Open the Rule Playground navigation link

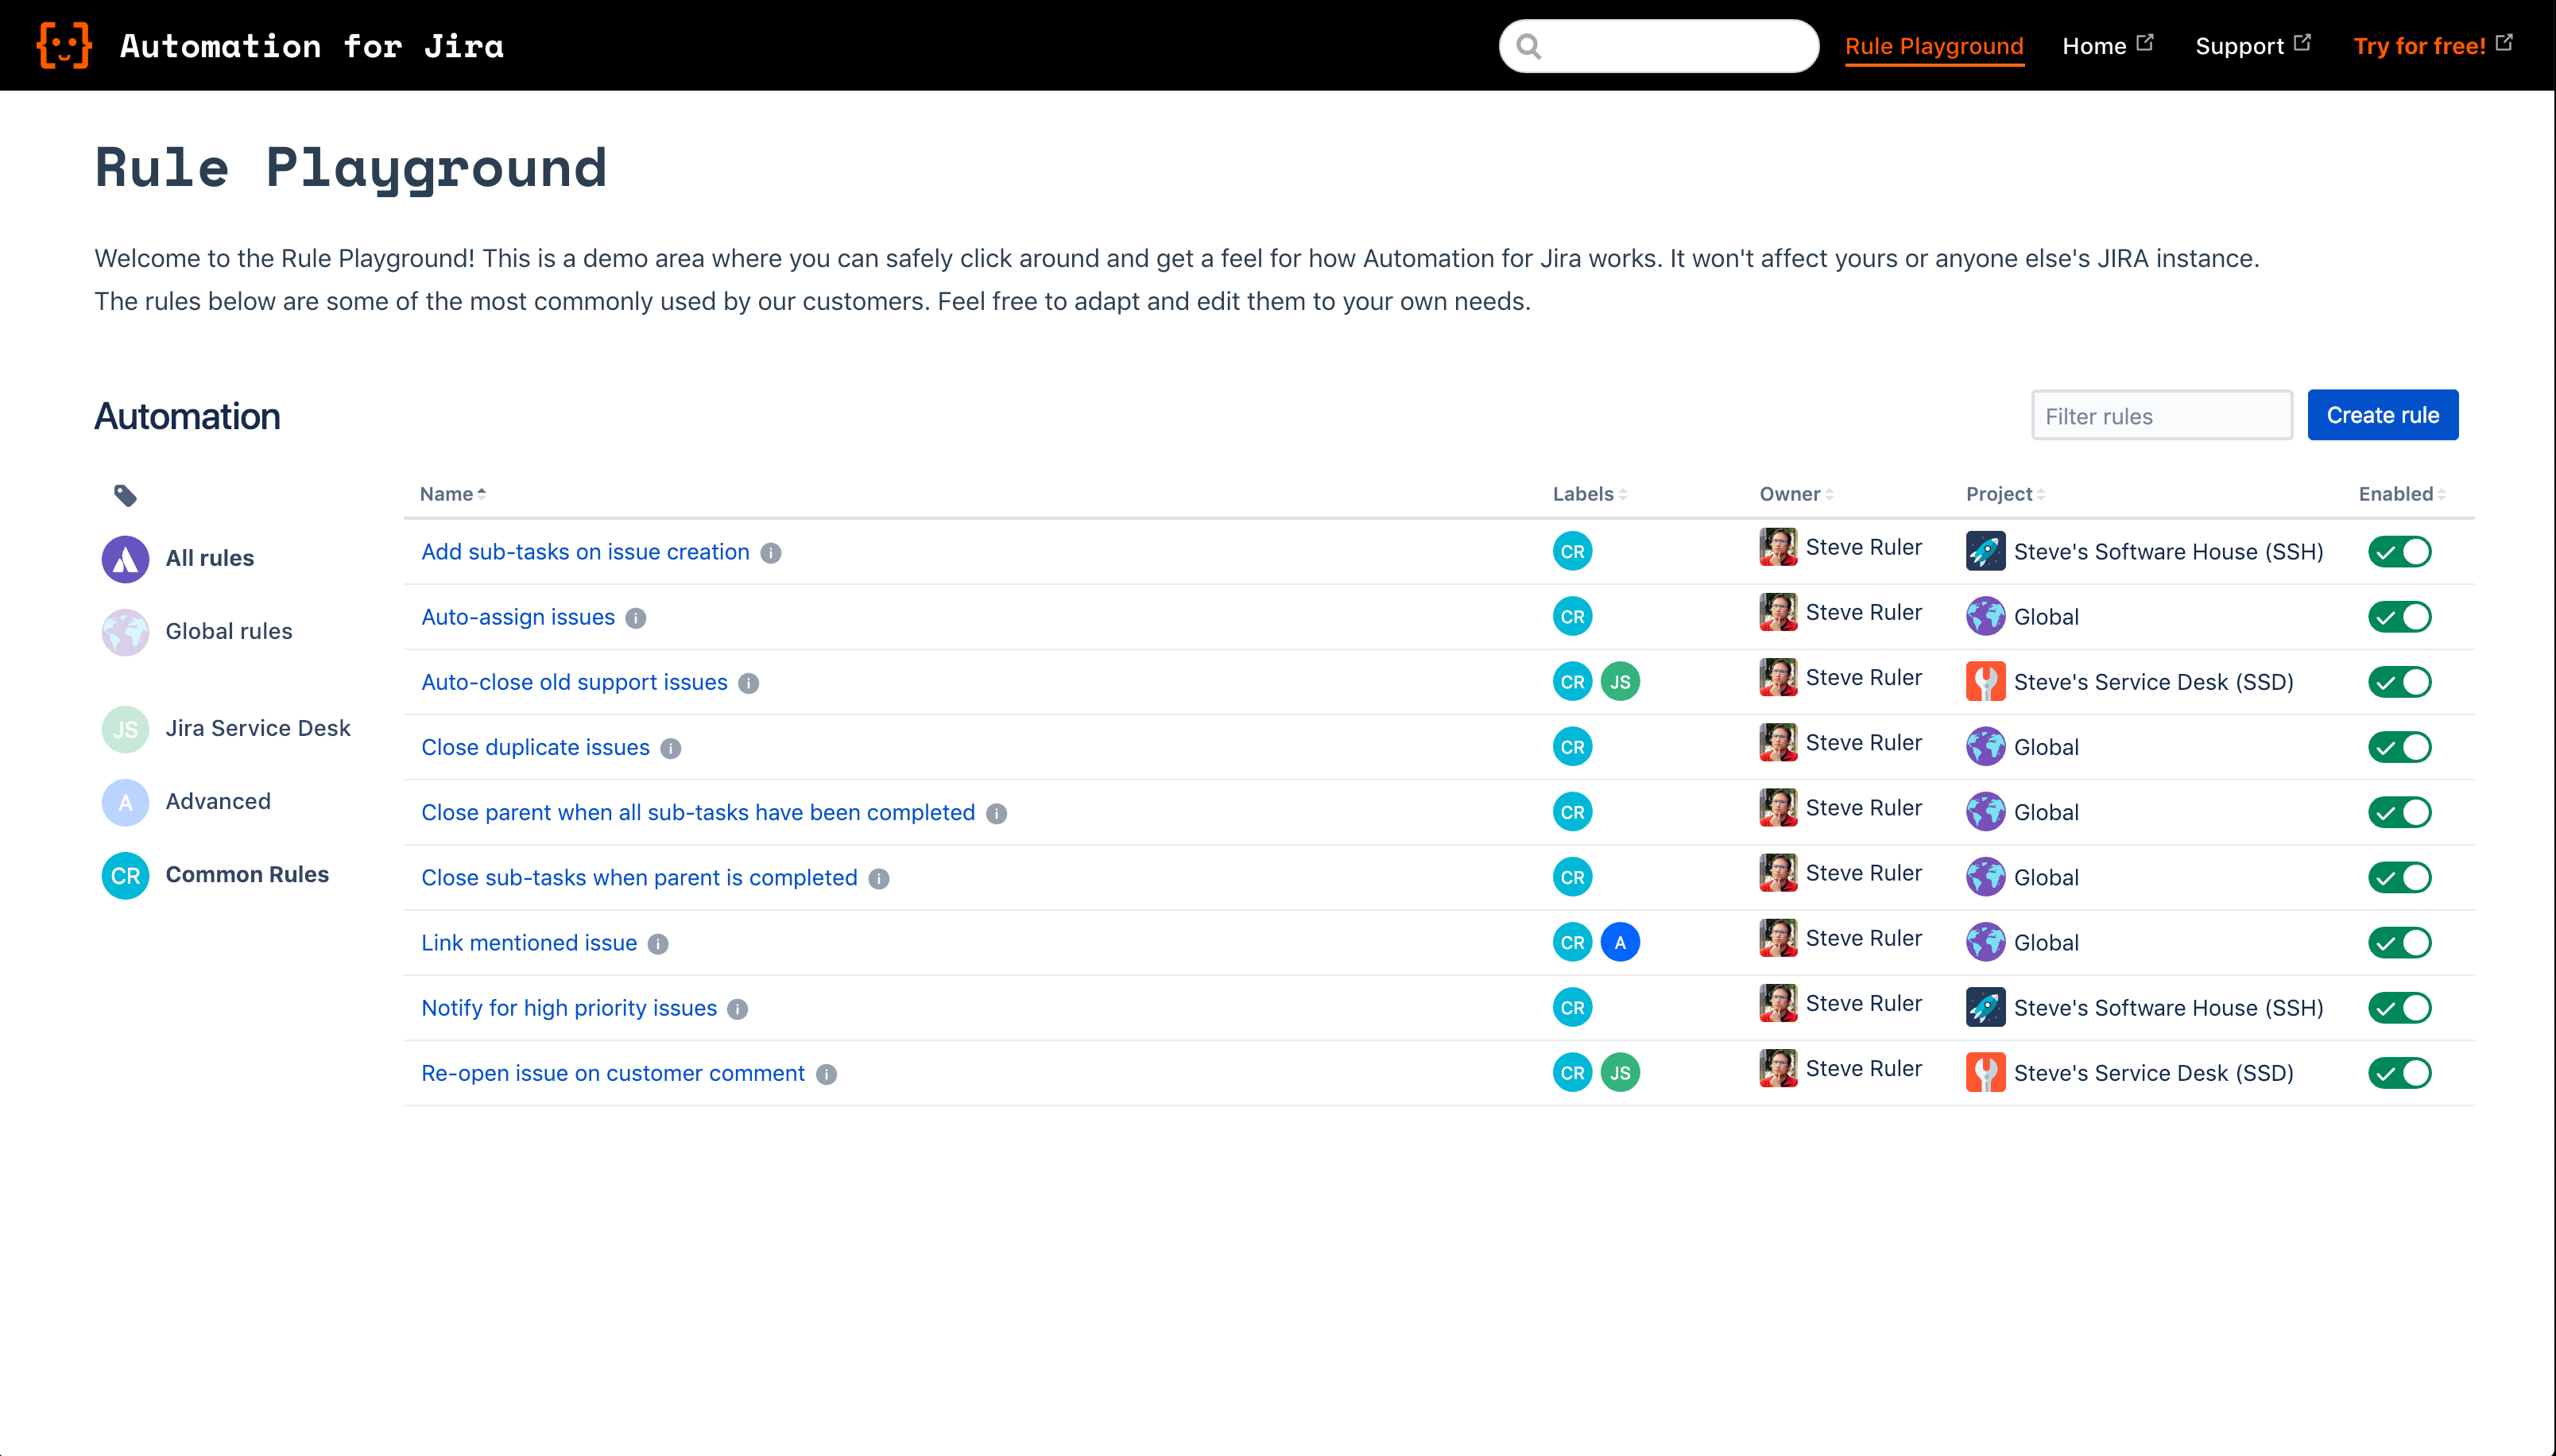[1934, 45]
